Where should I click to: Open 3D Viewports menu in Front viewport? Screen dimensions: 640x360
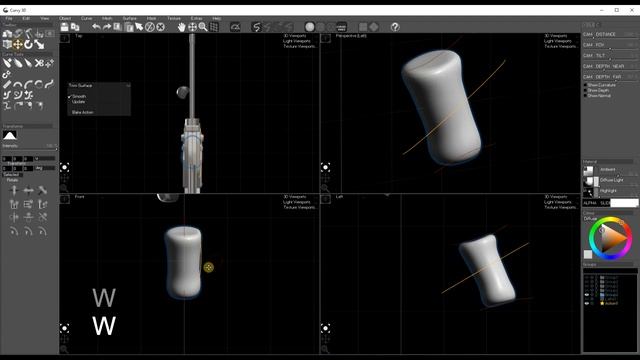coord(295,197)
